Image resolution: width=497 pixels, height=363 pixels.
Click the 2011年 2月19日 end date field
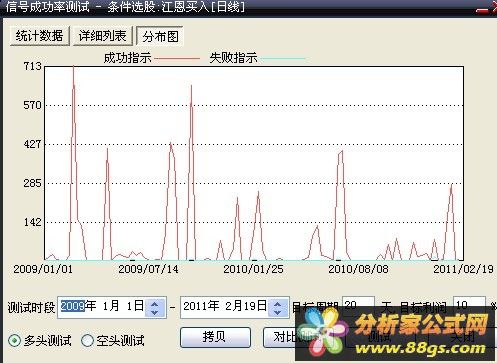tap(225, 306)
